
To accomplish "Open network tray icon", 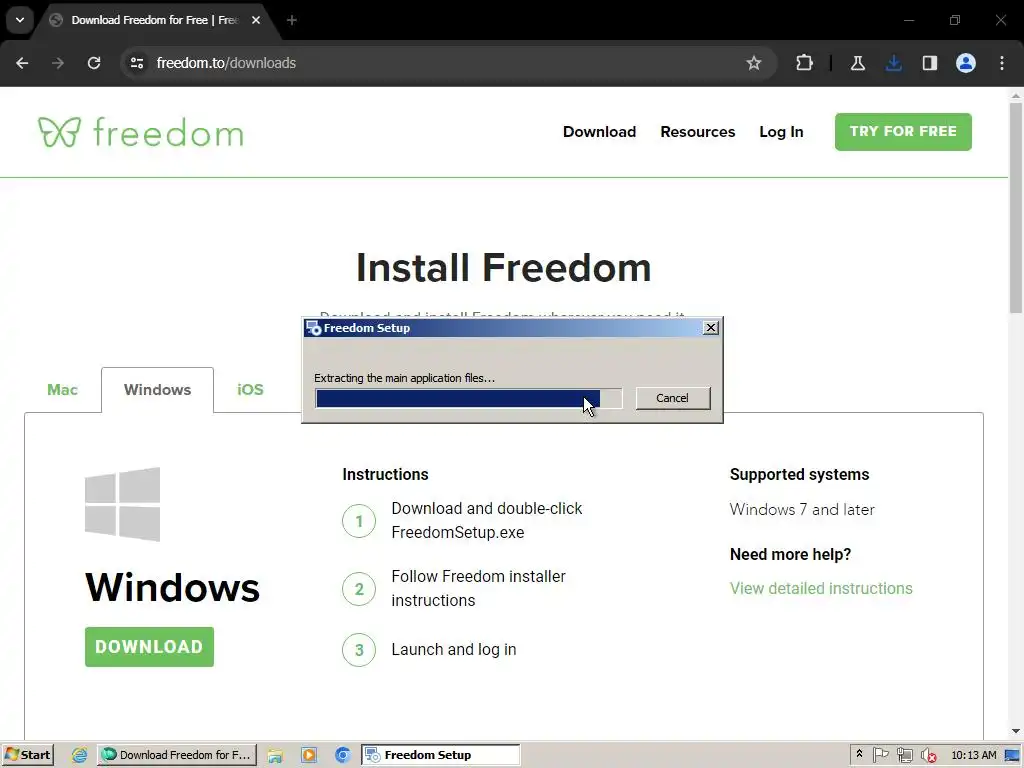I will (x=904, y=755).
